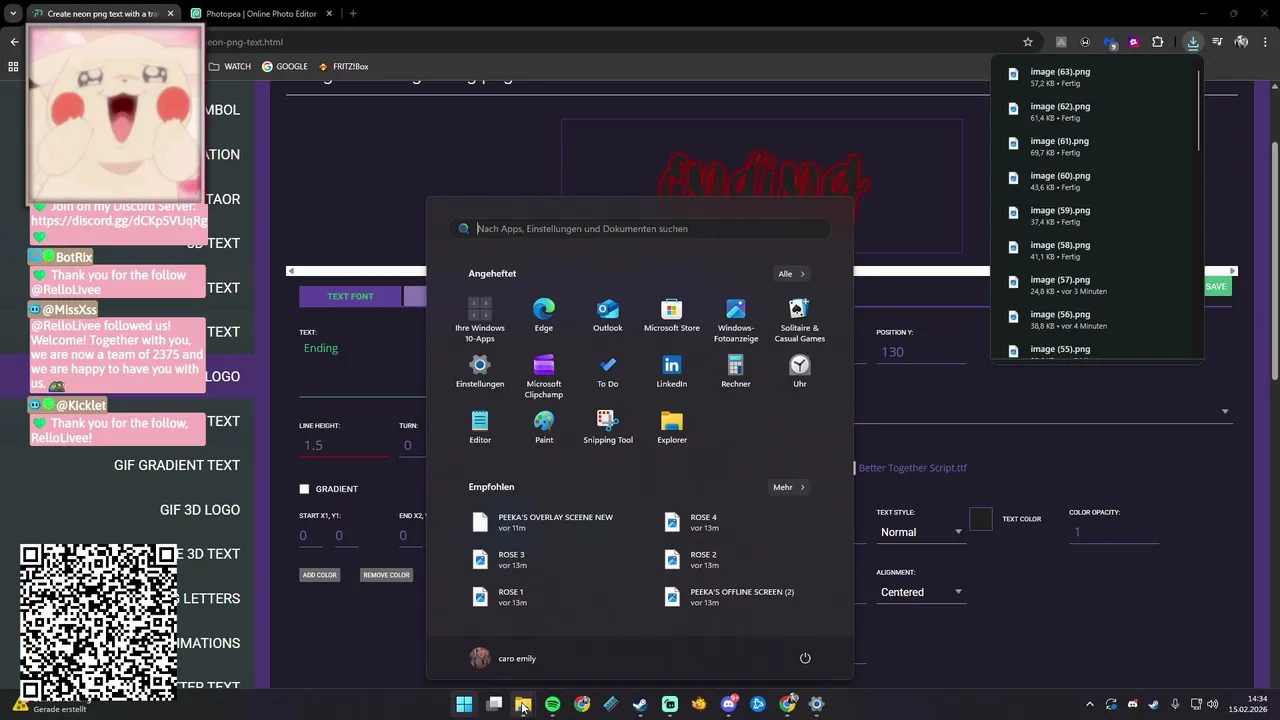
Task: Open the browser tab list dropdown
Action: point(13,14)
